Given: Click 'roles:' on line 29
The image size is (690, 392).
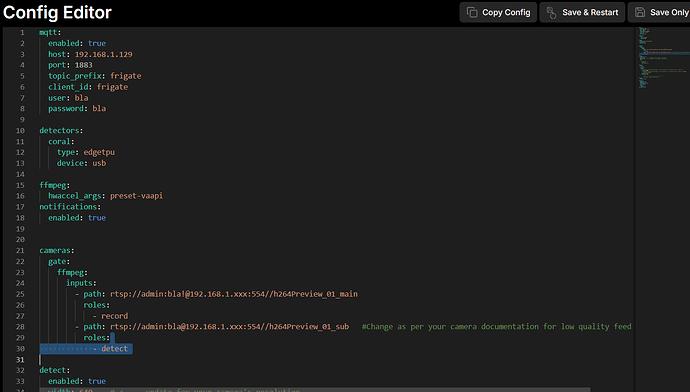Looking at the screenshot, I should coord(97,337).
